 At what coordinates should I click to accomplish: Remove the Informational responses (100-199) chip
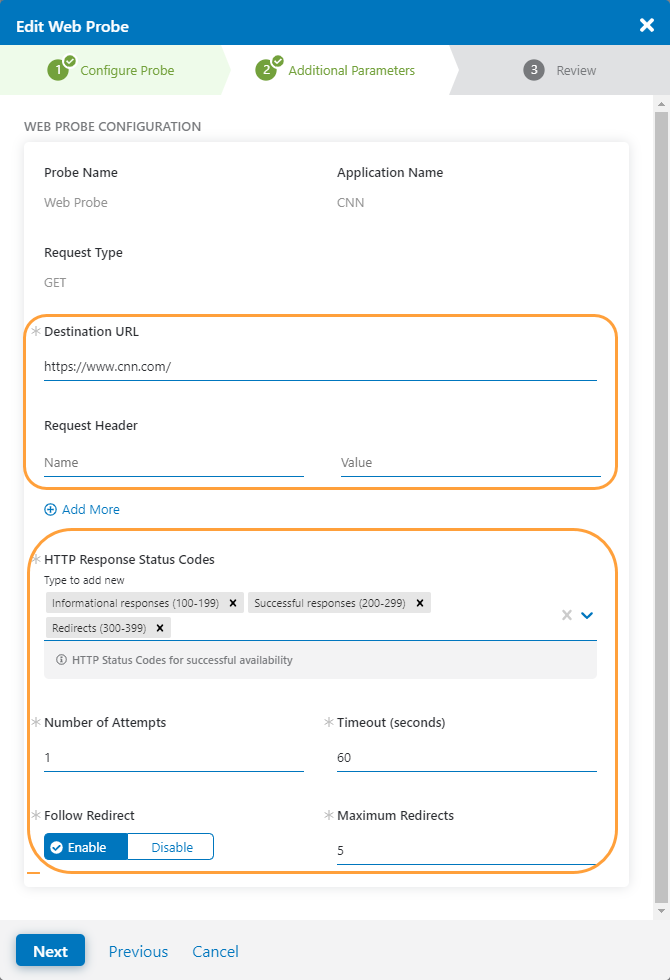(x=233, y=602)
